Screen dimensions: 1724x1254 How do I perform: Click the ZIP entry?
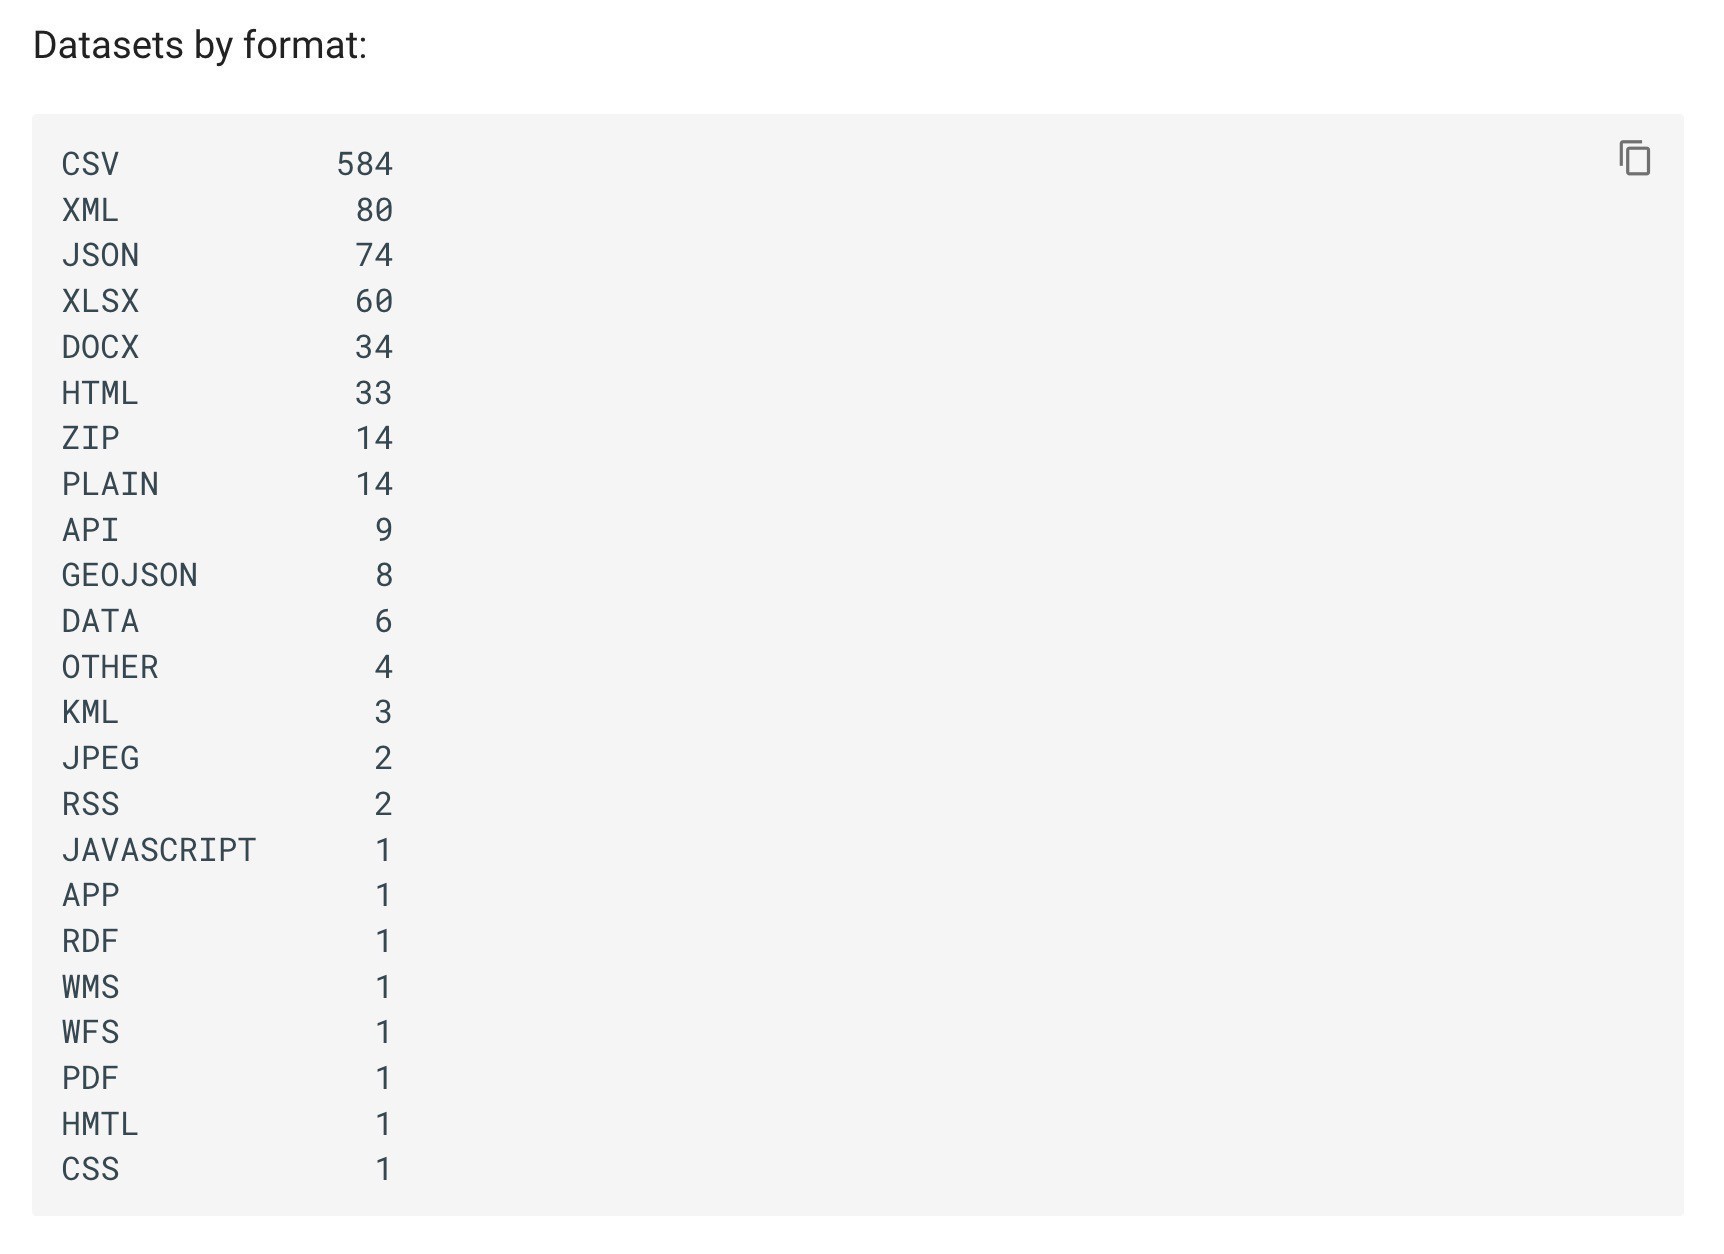90,438
